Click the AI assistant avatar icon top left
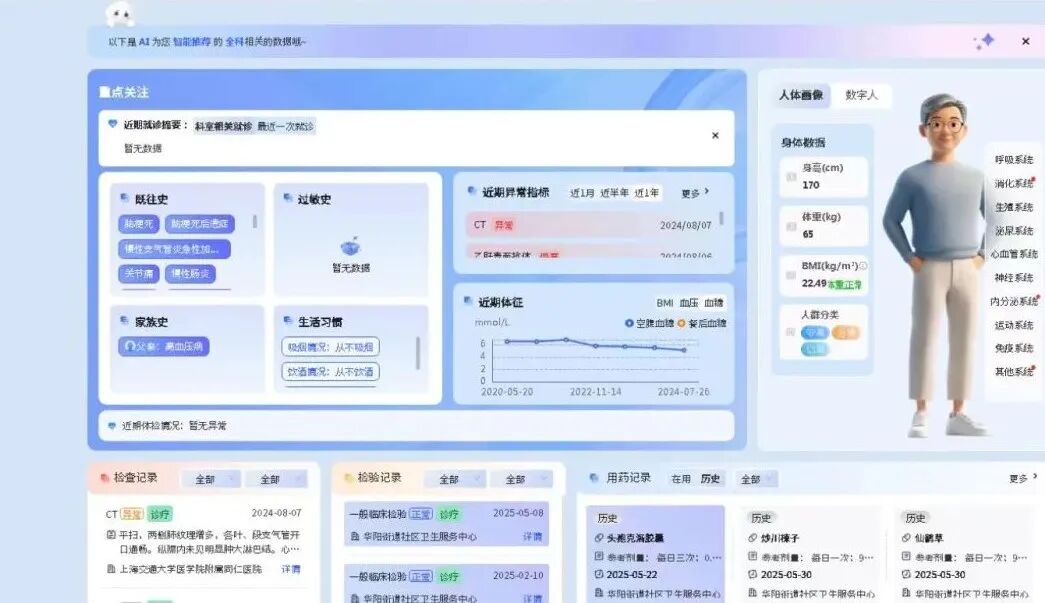Screen dimensions: 1045x603 click(122, 16)
